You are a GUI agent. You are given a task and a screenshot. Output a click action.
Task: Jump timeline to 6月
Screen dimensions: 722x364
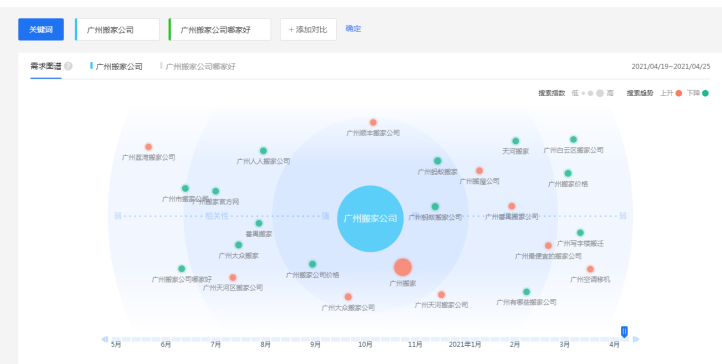(166, 345)
